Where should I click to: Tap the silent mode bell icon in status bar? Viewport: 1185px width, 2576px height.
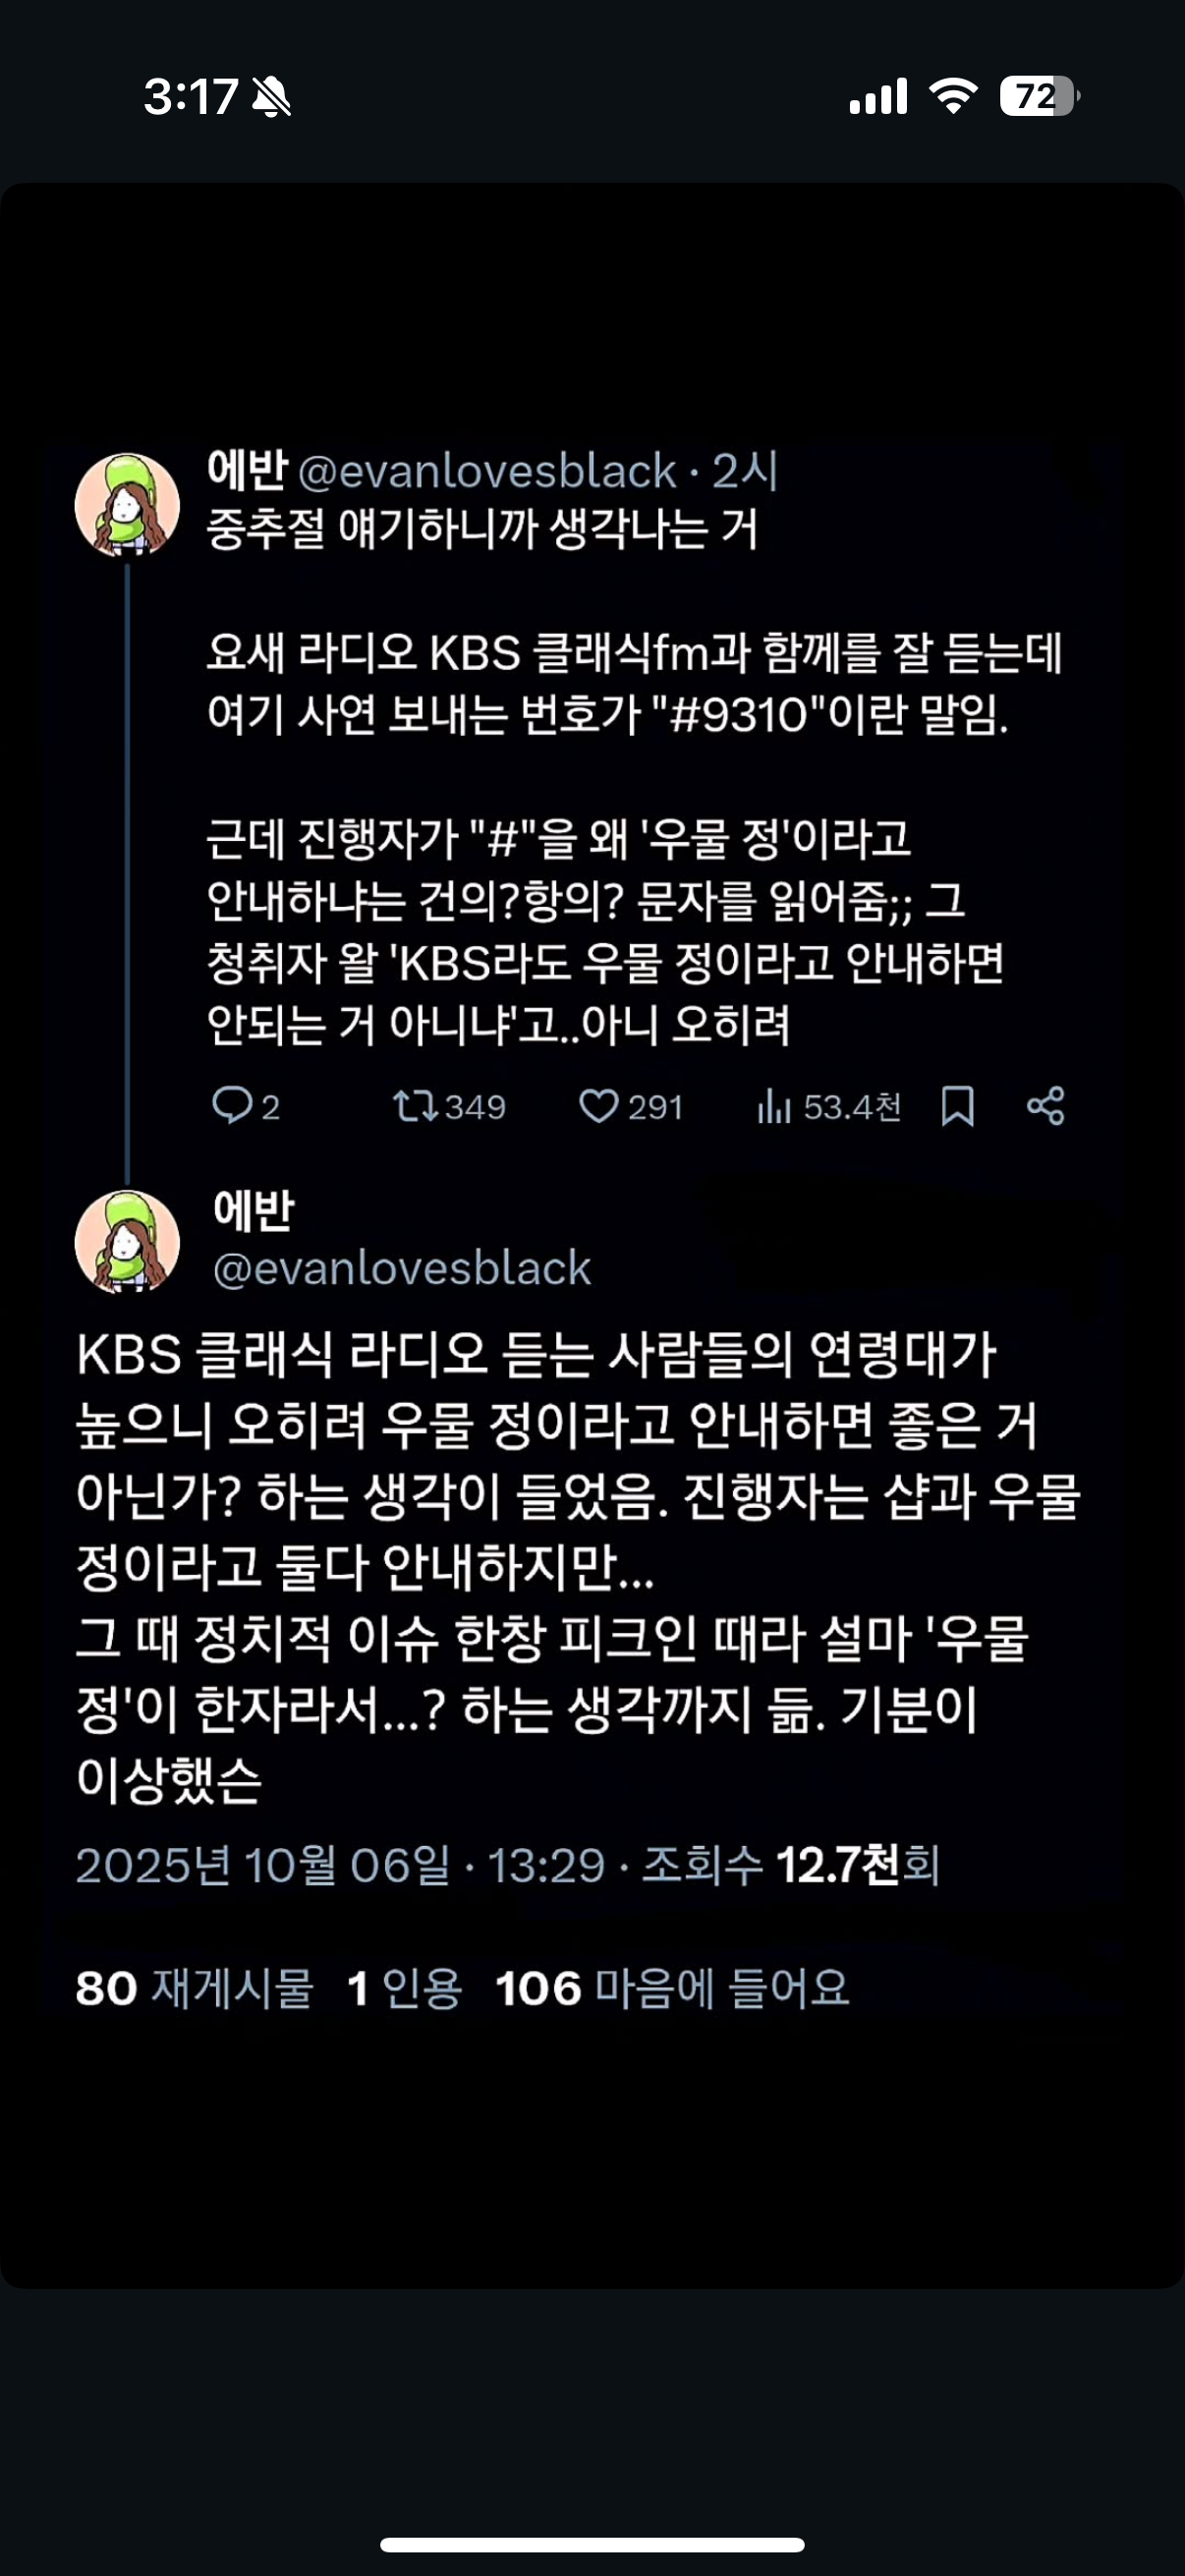tap(271, 97)
